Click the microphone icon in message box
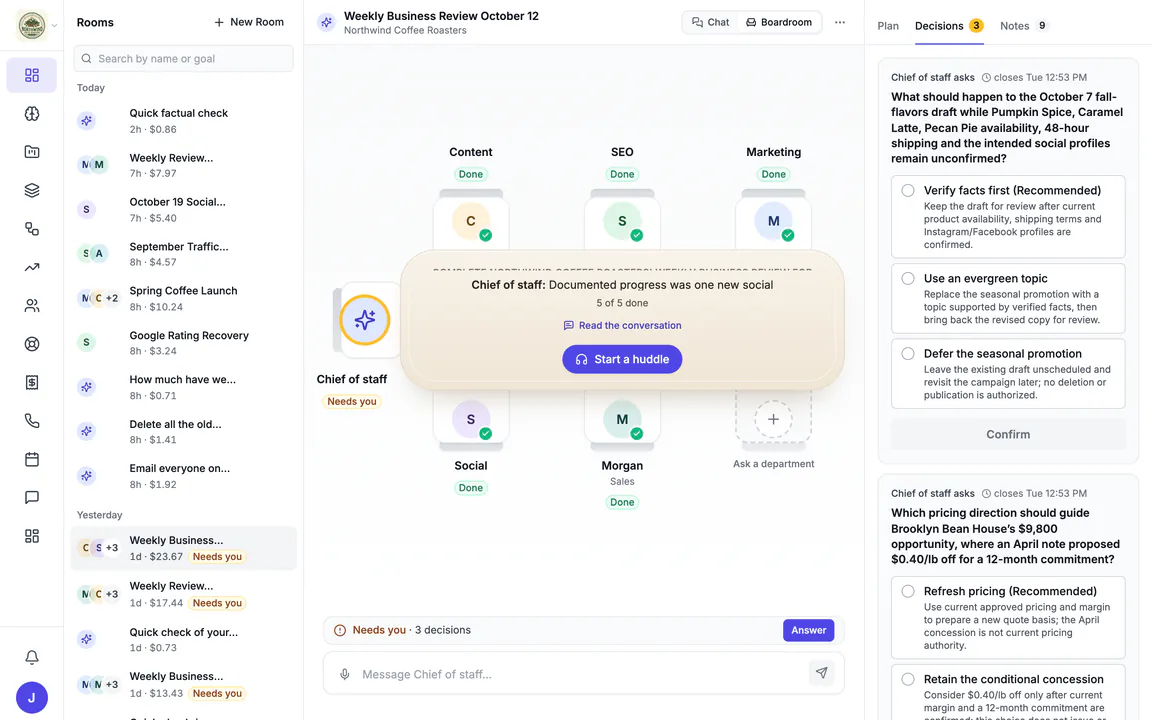The height and width of the screenshot is (720, 1152). pos(345,674)
